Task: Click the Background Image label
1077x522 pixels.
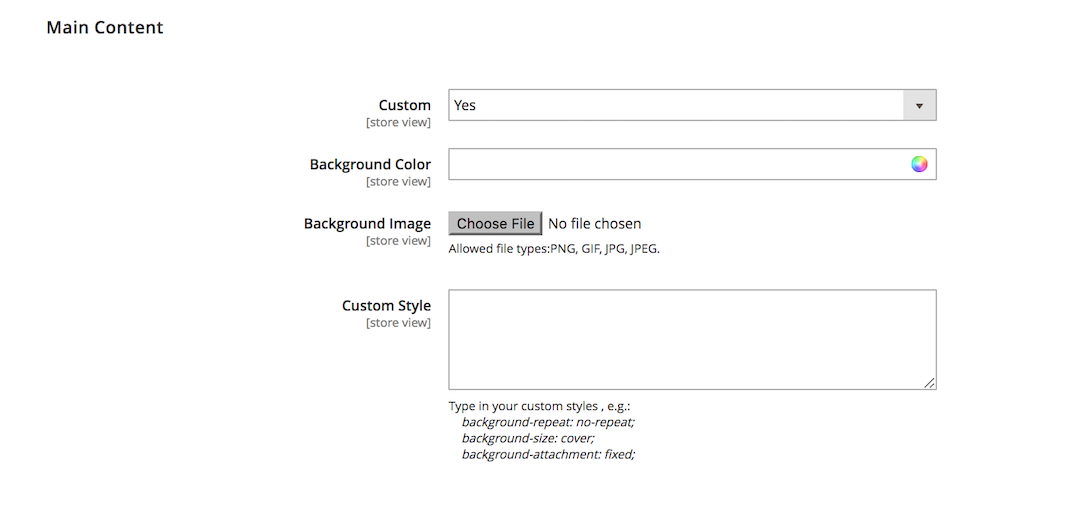Action: point(367,224)
